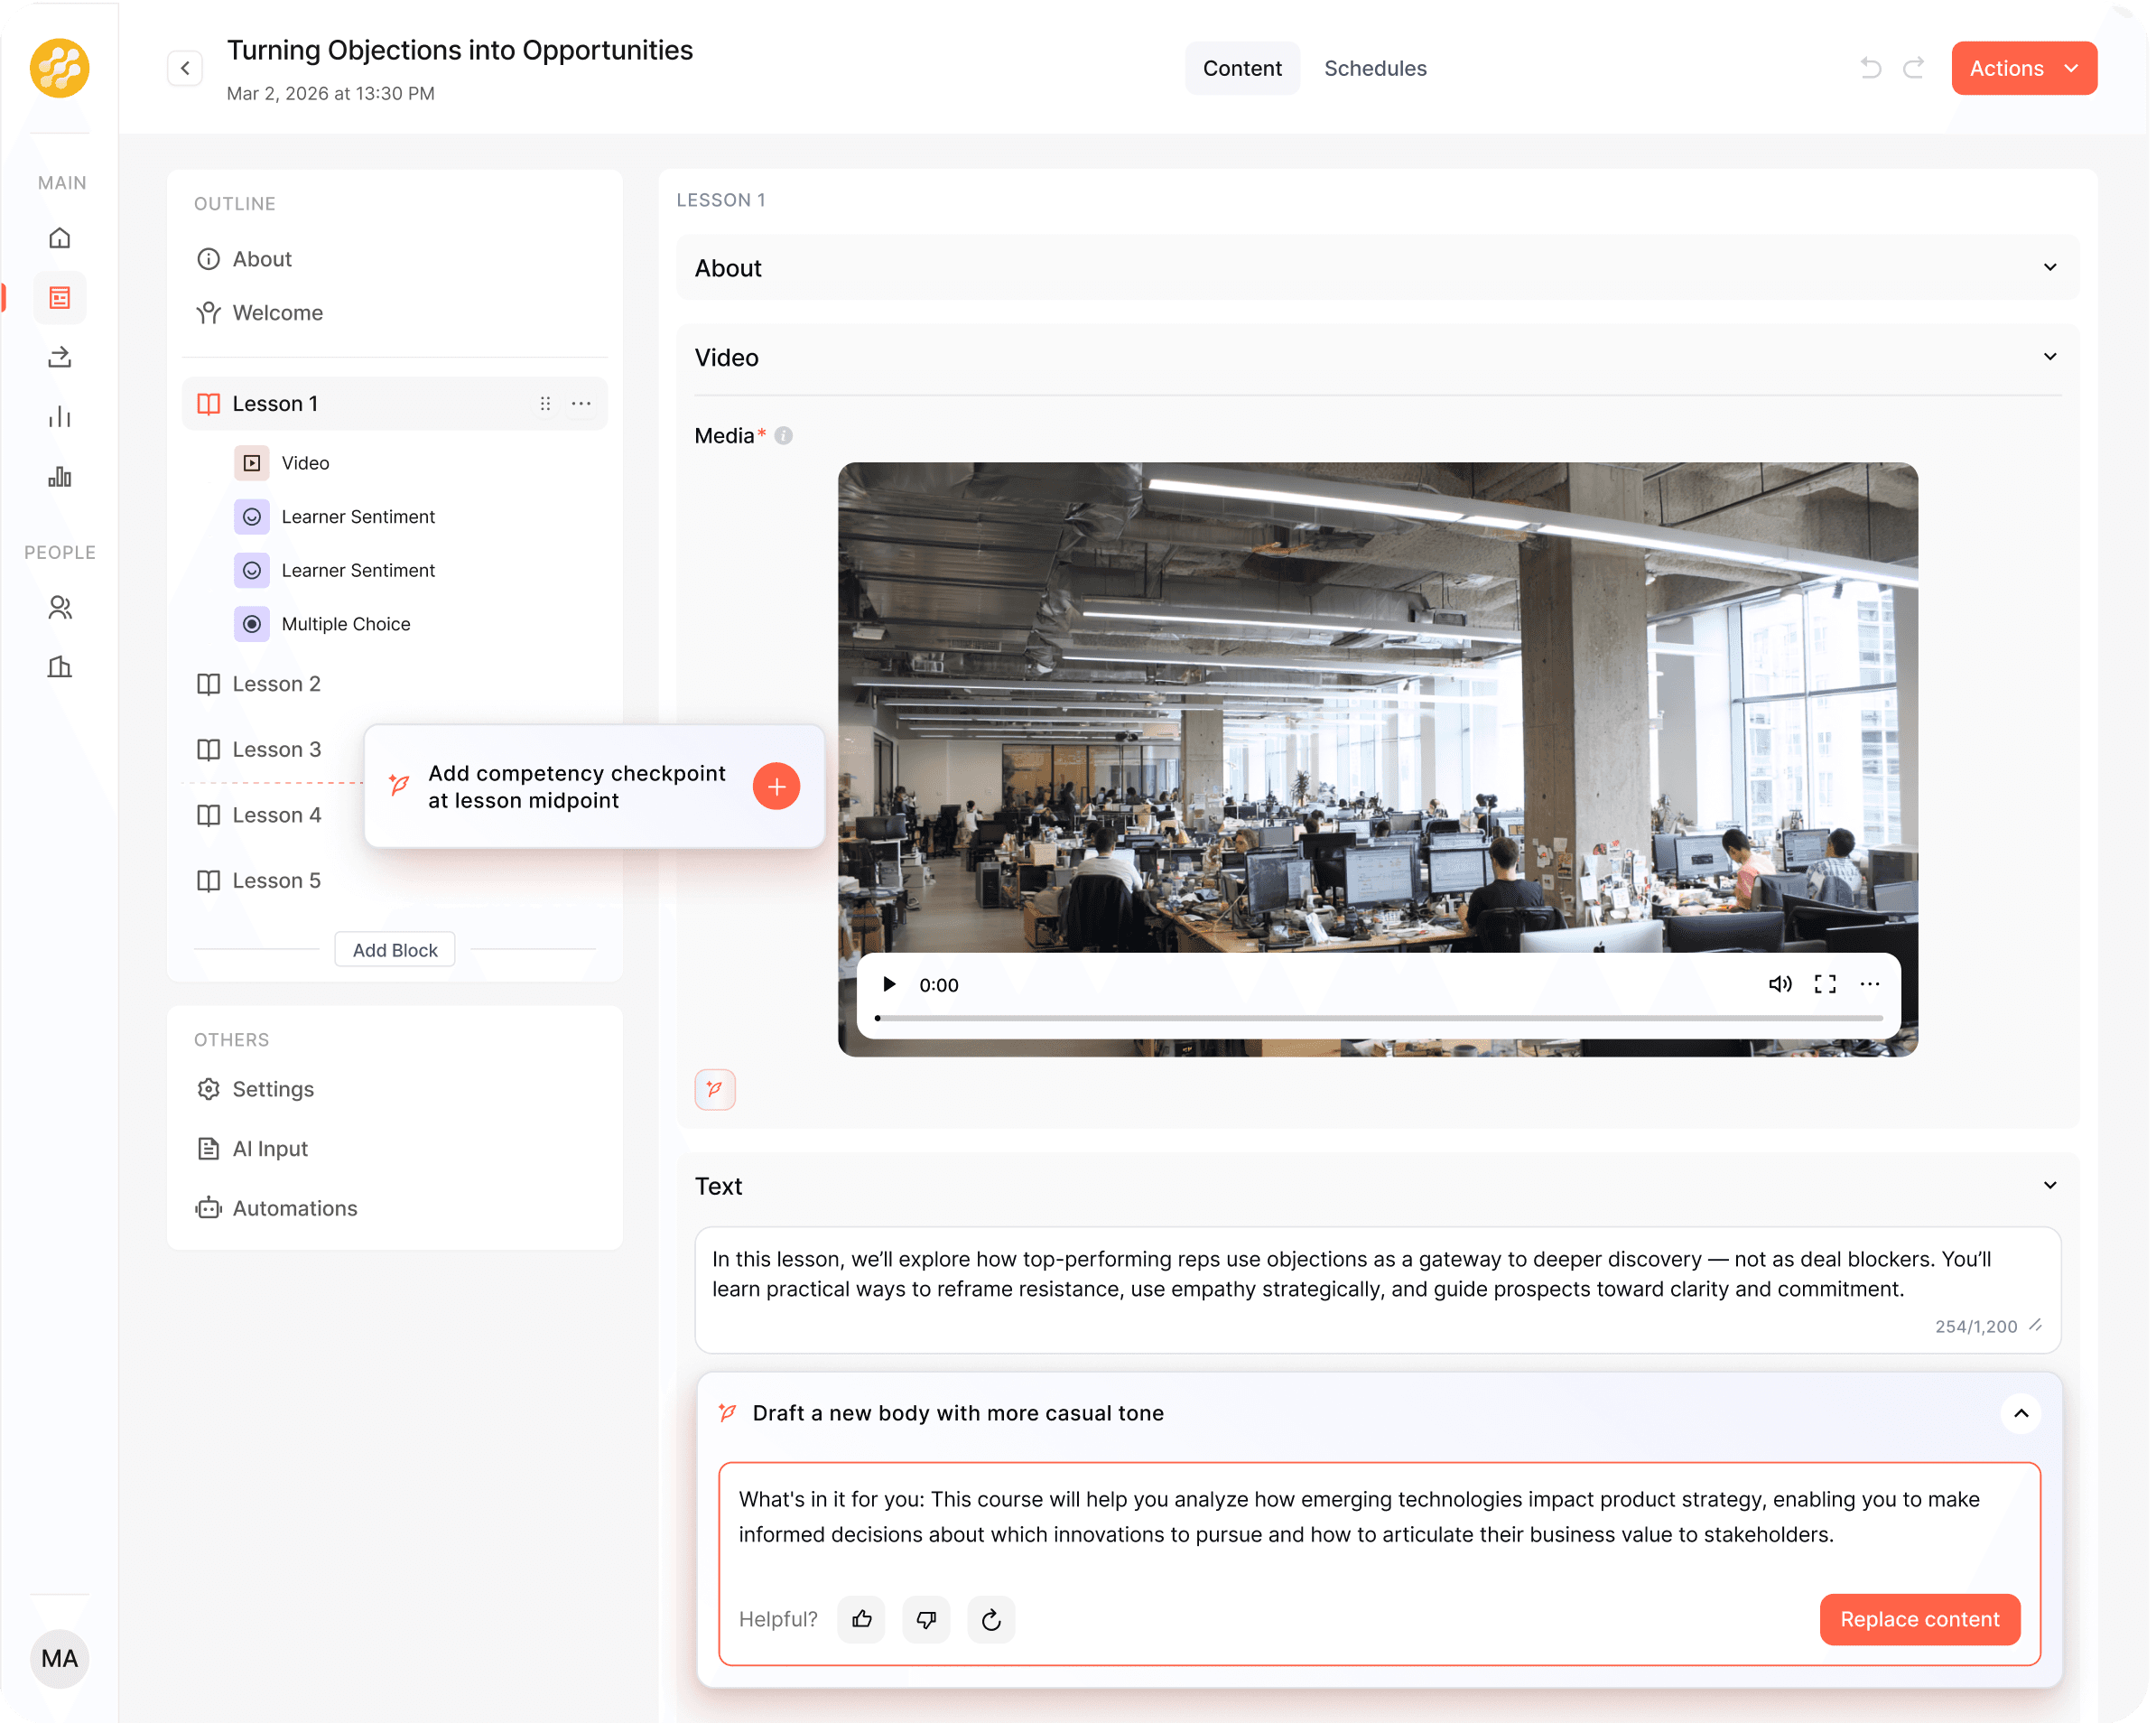Click the AI suggestion icon below video

(715, 1089)
